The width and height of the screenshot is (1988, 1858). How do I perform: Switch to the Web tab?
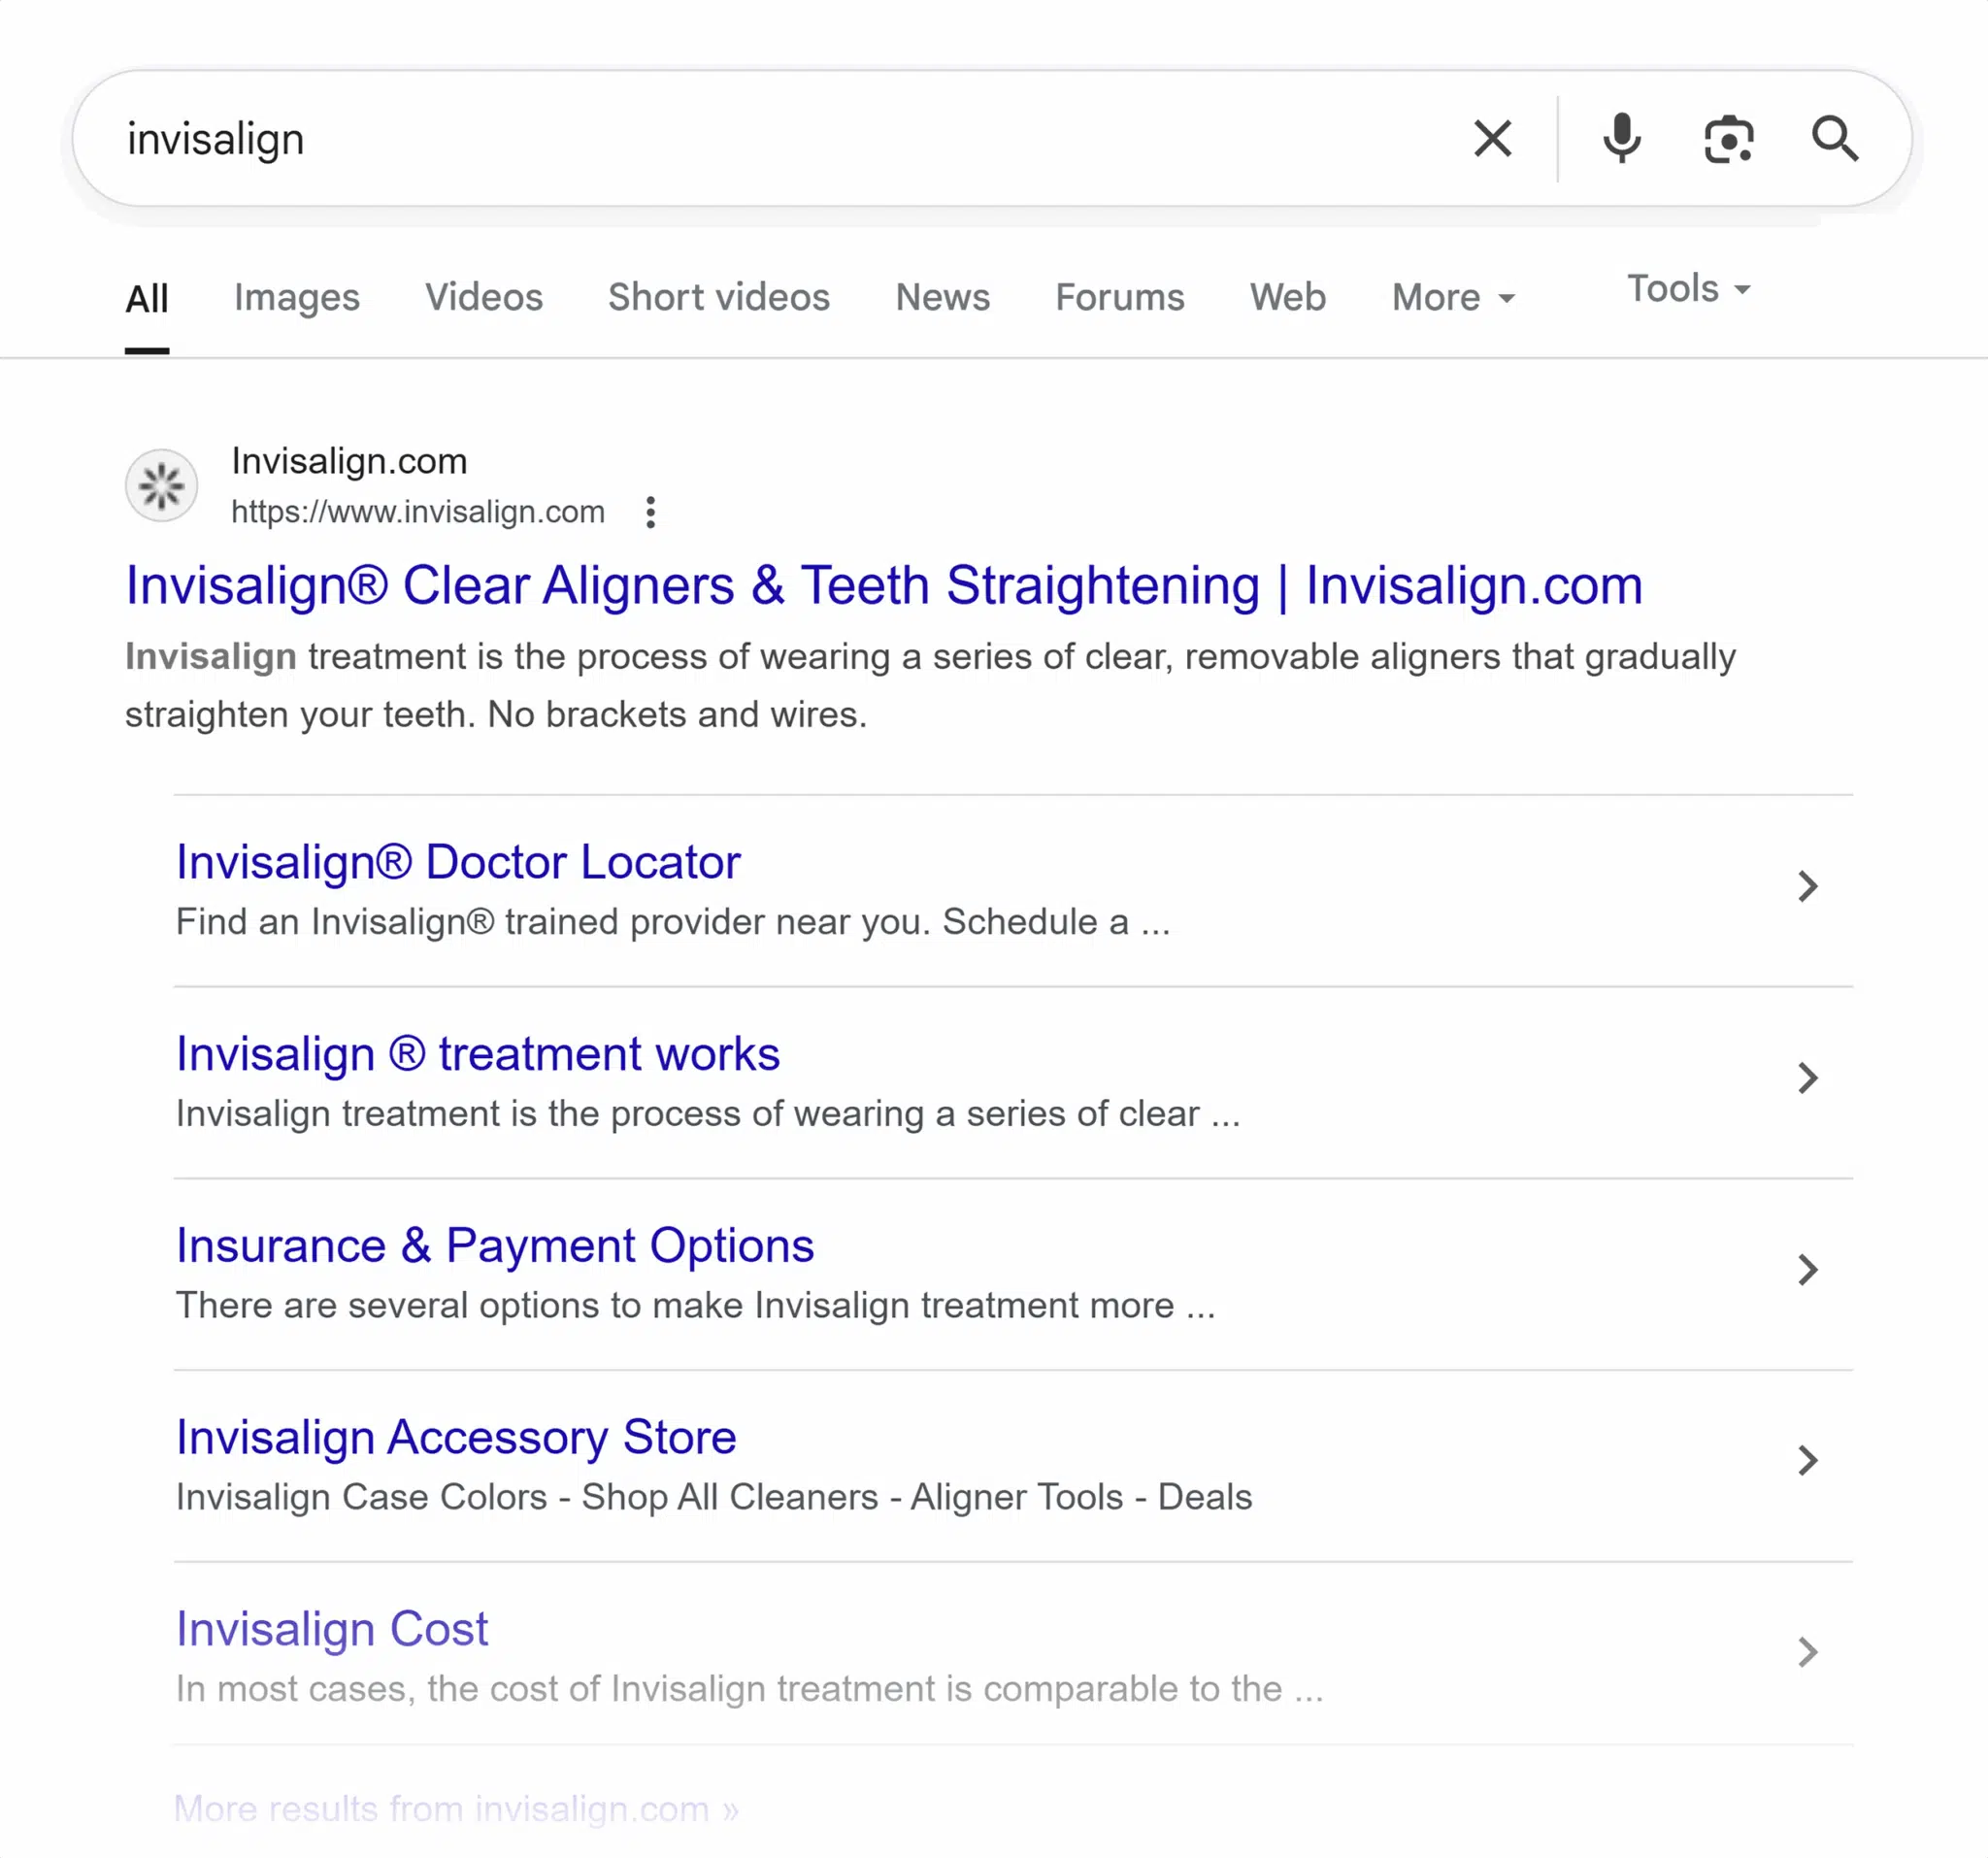tap(1288, 297)
